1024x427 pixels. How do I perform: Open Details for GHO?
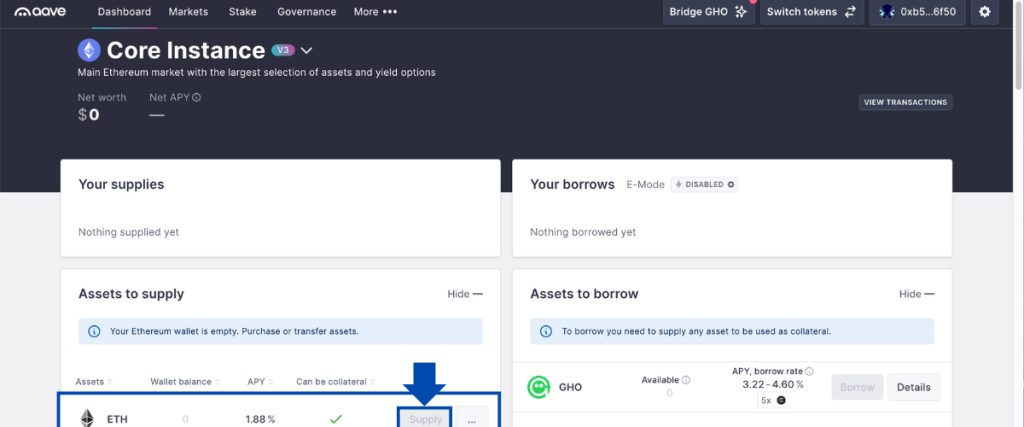coord(913,387)
